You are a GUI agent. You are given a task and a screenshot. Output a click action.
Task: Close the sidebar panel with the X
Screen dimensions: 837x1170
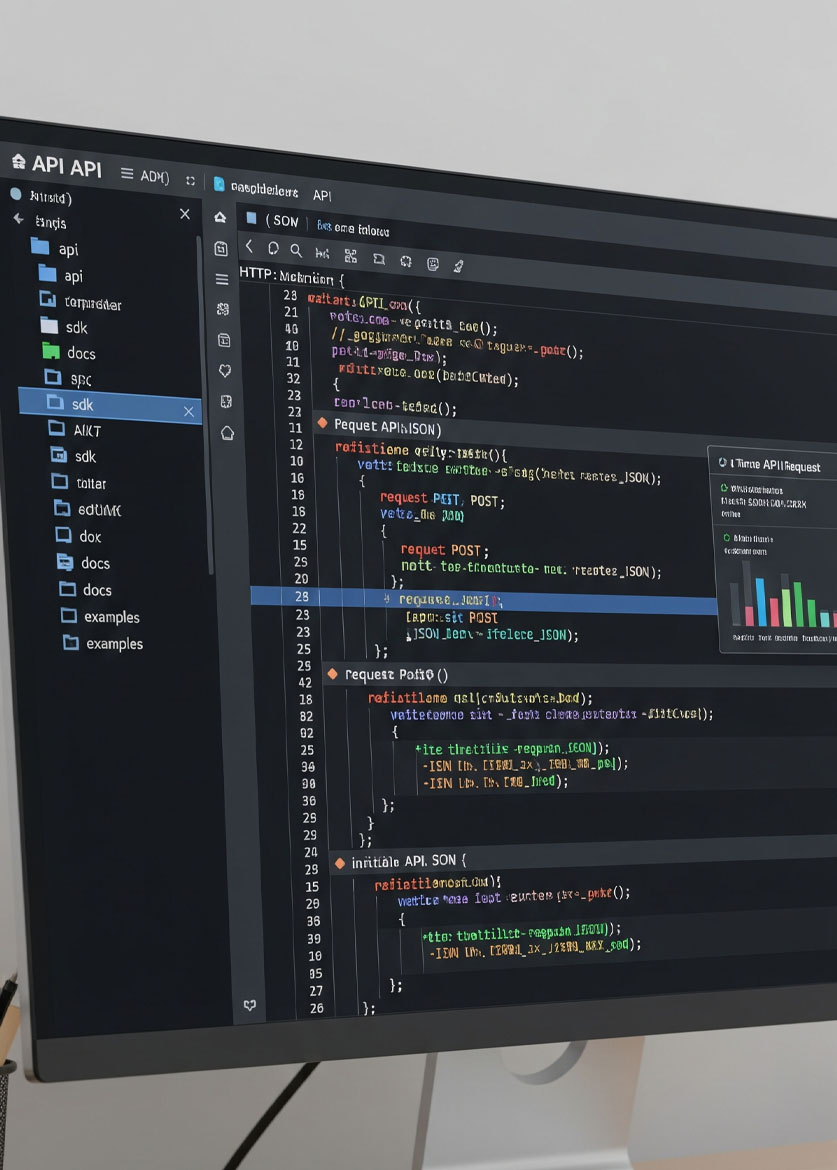(x=184, y=214)
